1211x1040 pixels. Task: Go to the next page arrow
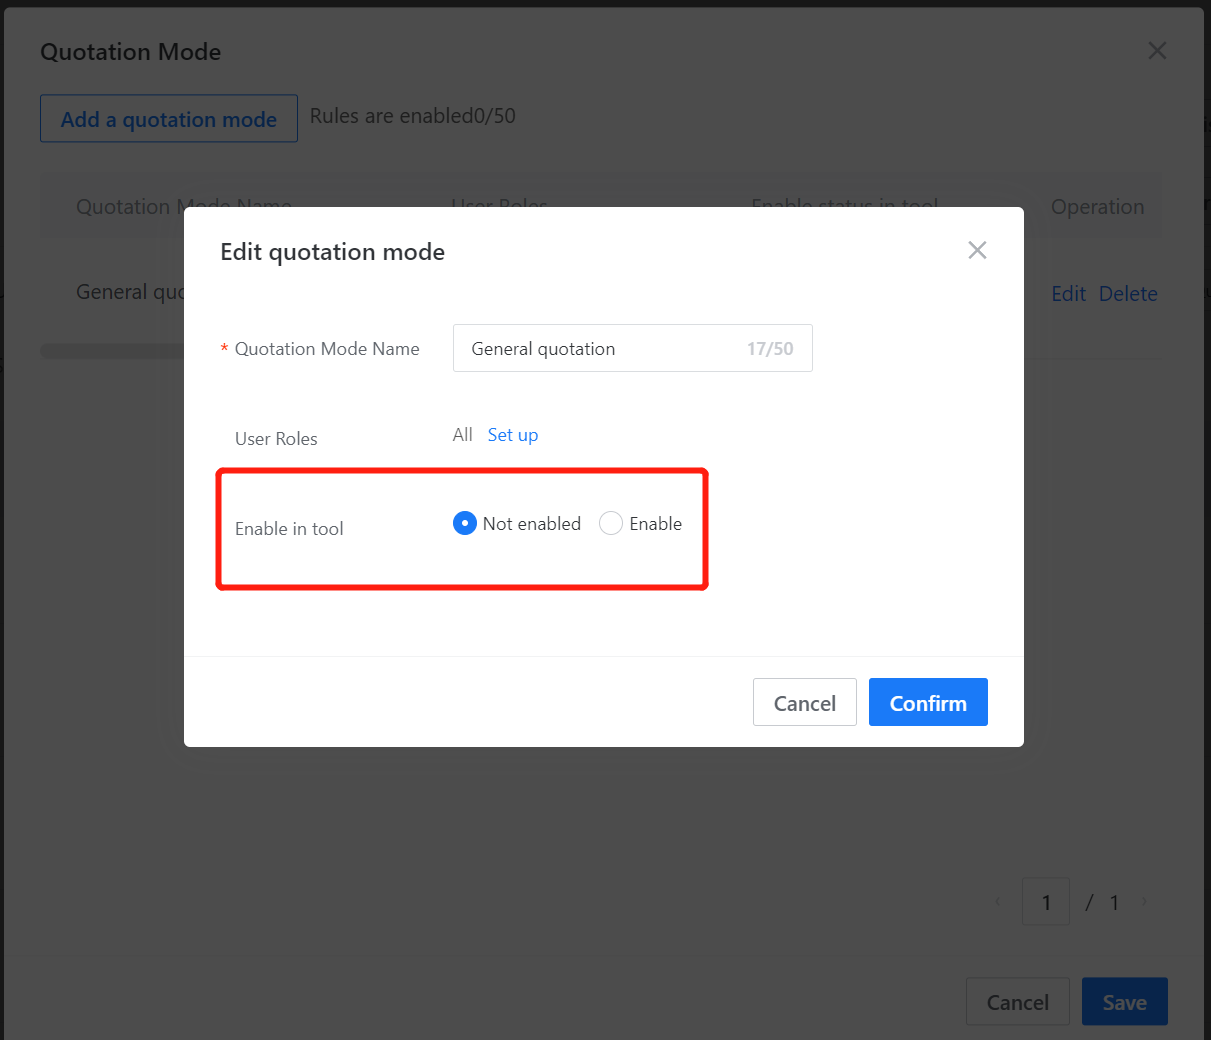(x=1145, y=902)
